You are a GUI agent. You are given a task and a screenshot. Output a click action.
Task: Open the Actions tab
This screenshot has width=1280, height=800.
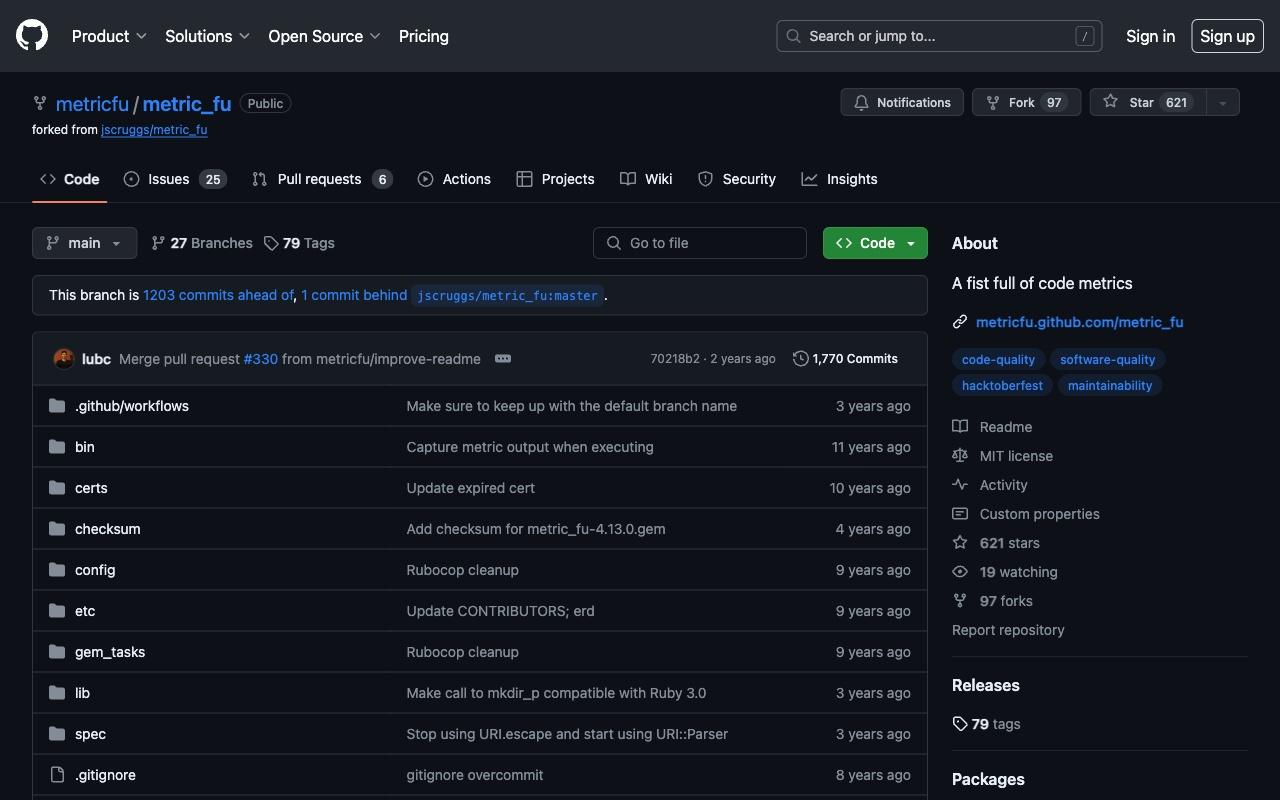tap(454, 179)
